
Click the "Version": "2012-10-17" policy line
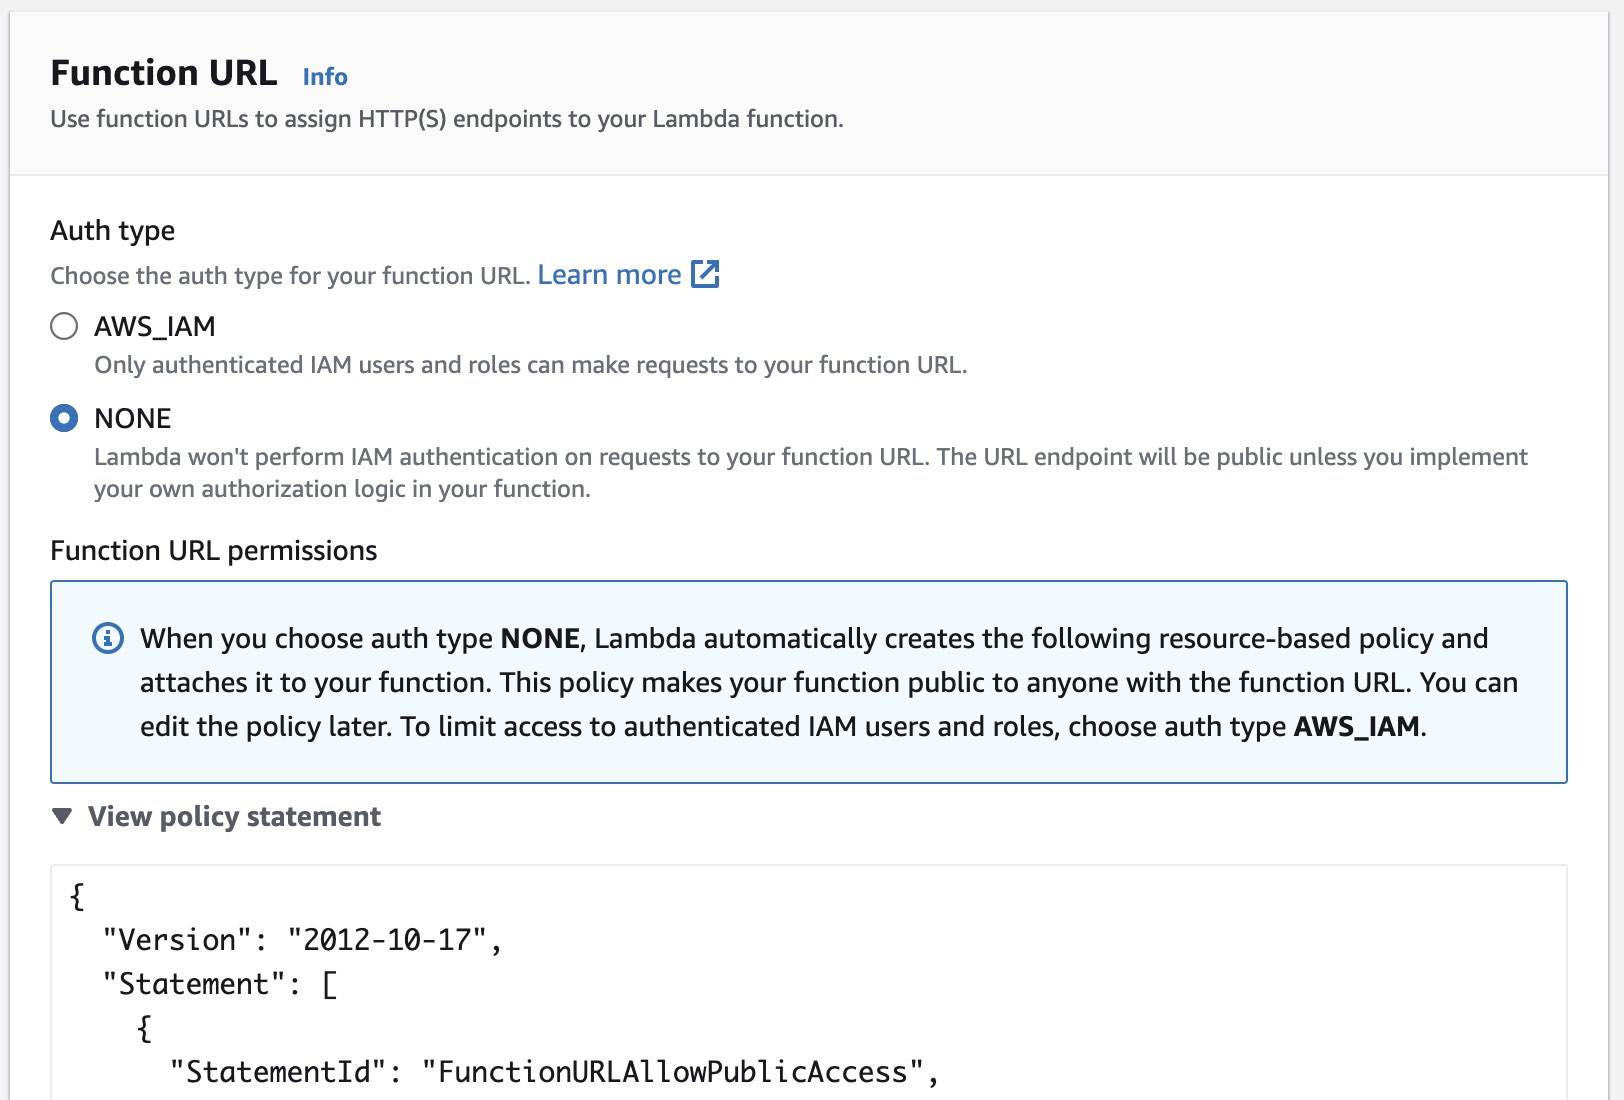(x=302, y=940)
